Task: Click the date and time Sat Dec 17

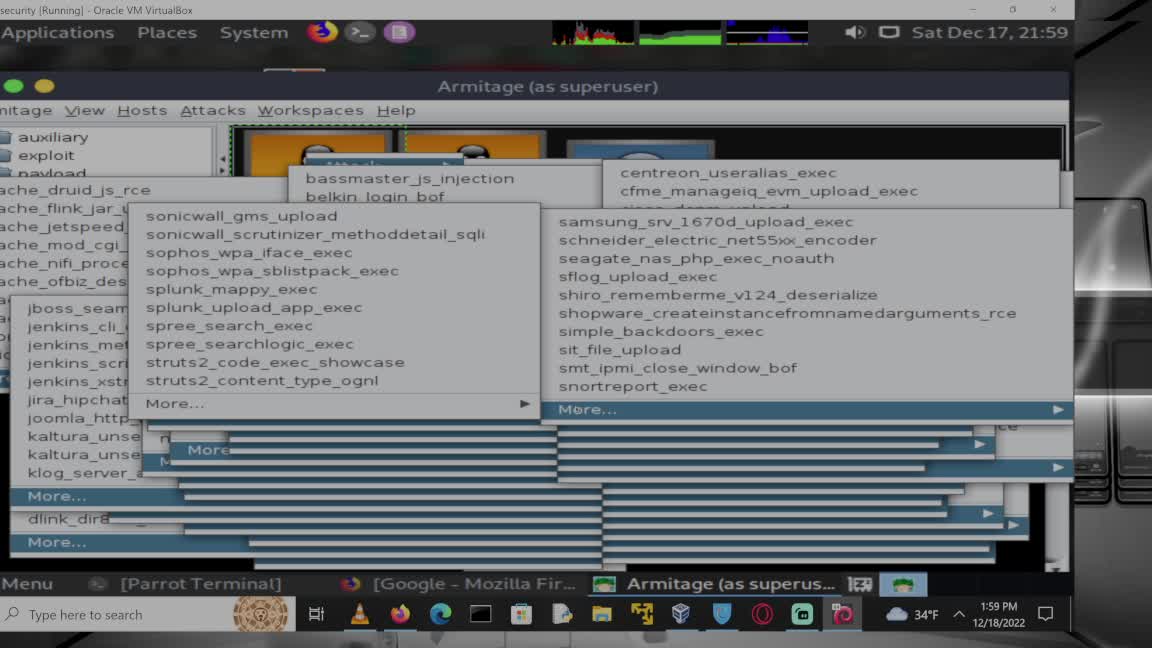Action: (x=990, y=32)
